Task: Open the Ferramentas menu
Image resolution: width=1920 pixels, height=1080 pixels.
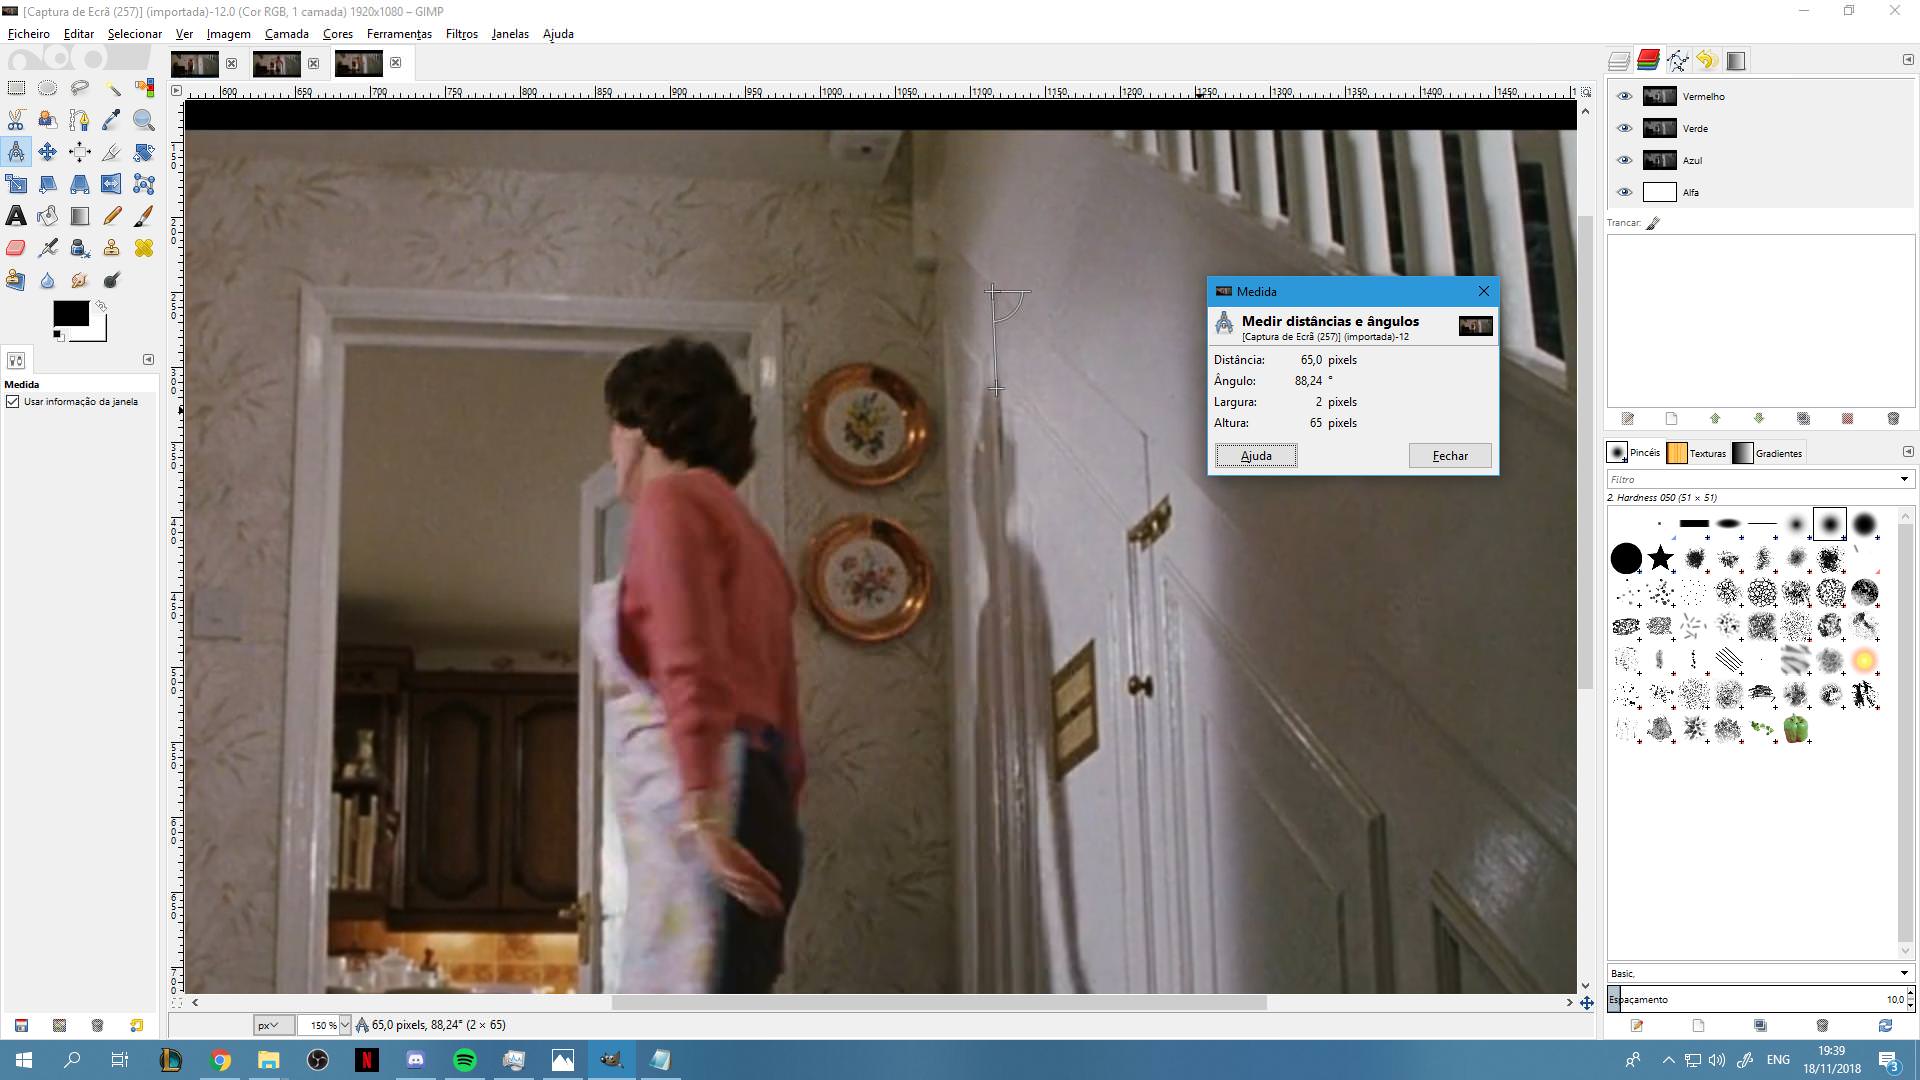Action: (x=399, y=34)
